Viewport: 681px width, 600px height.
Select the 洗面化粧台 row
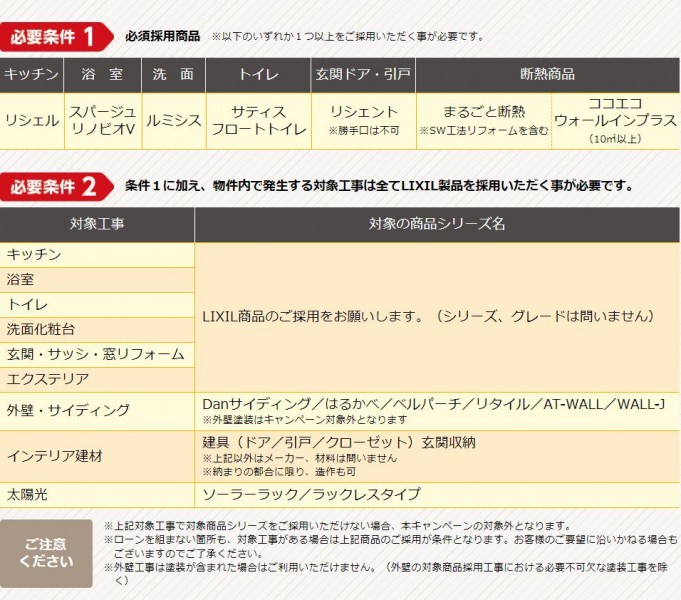(97, 330)
